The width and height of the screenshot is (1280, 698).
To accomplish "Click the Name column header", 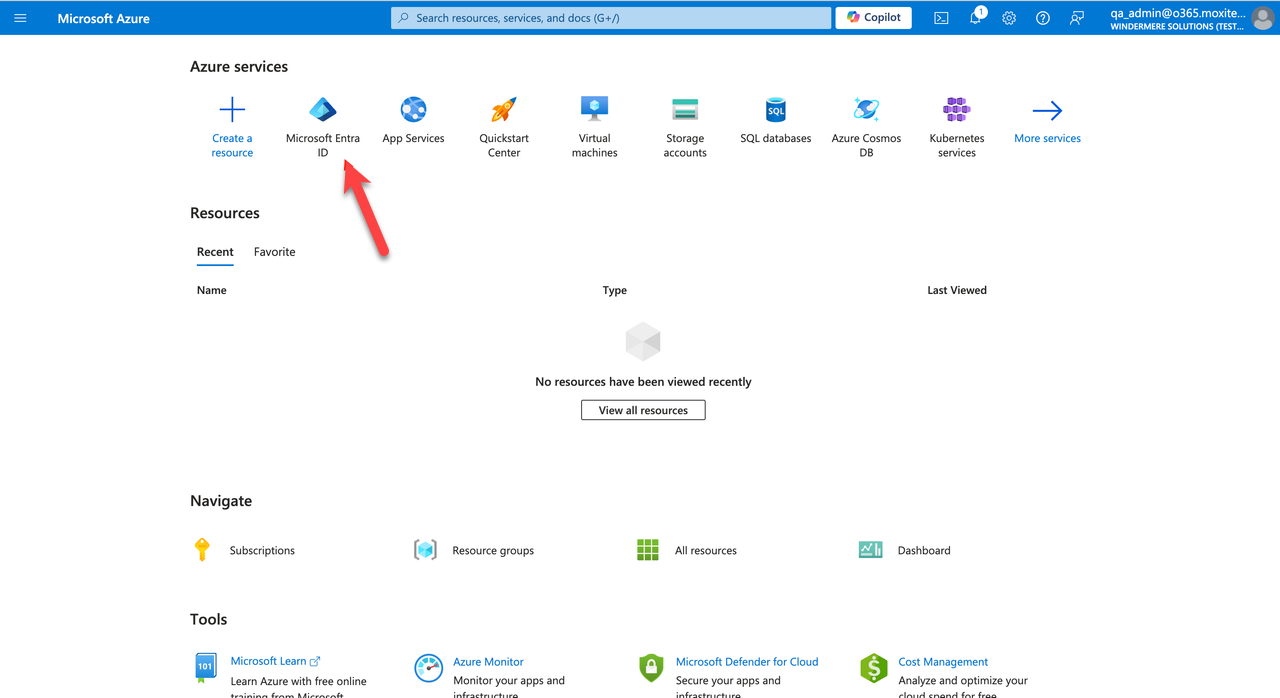I will click(212, 290).
